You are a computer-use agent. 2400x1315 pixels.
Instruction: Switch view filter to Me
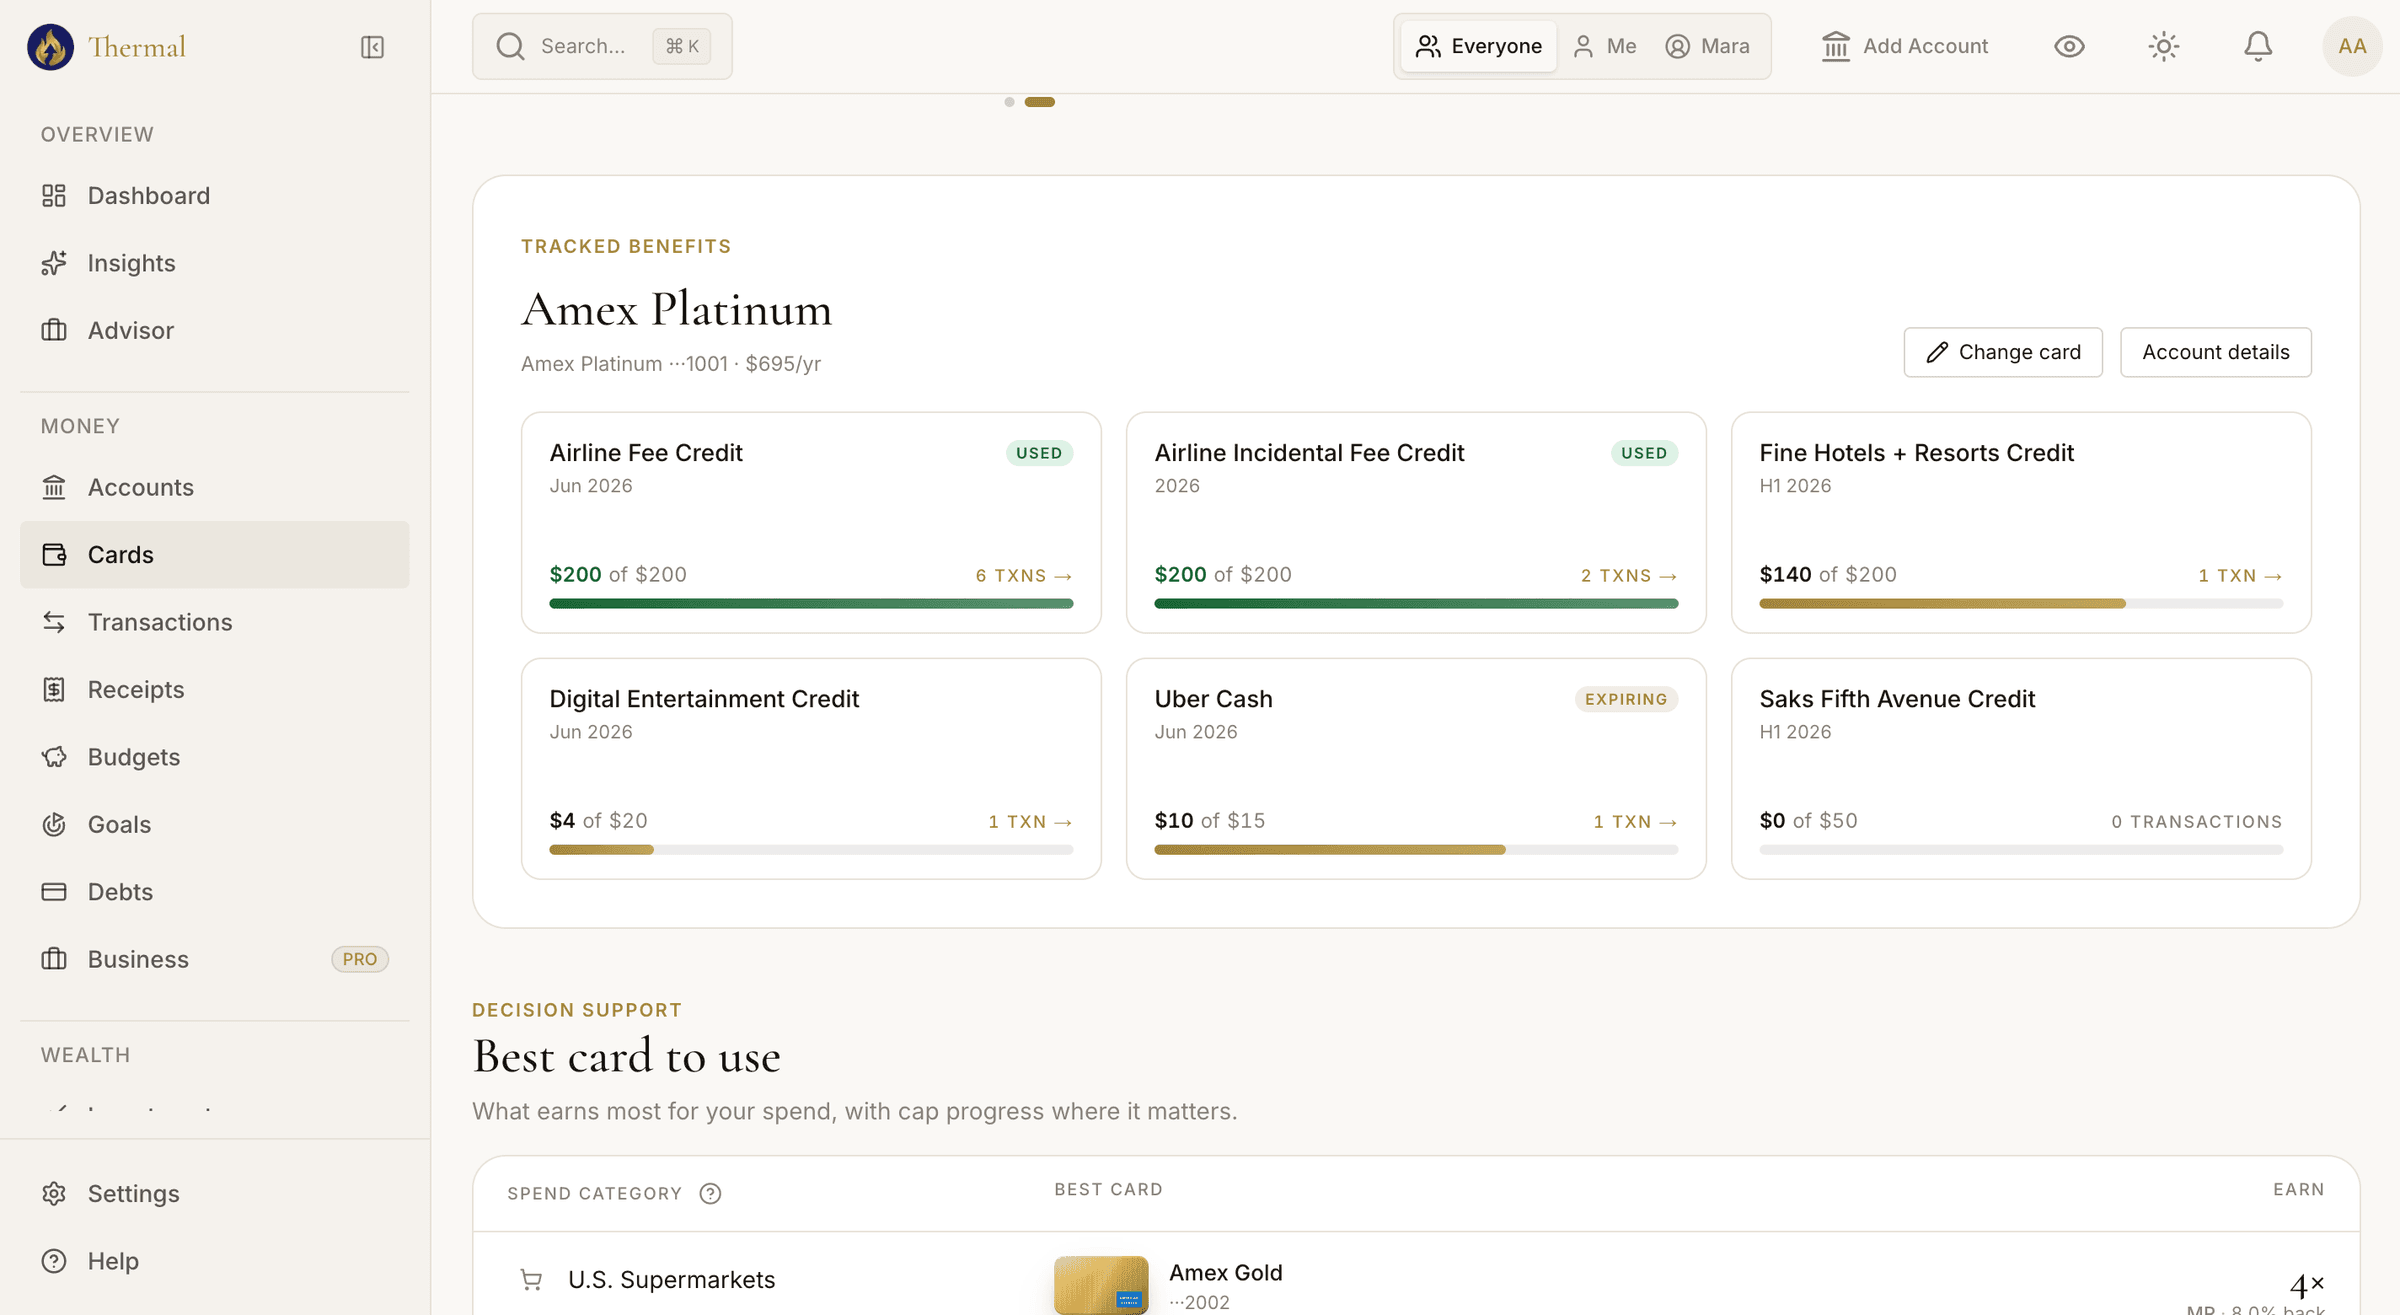point(1604,46)
